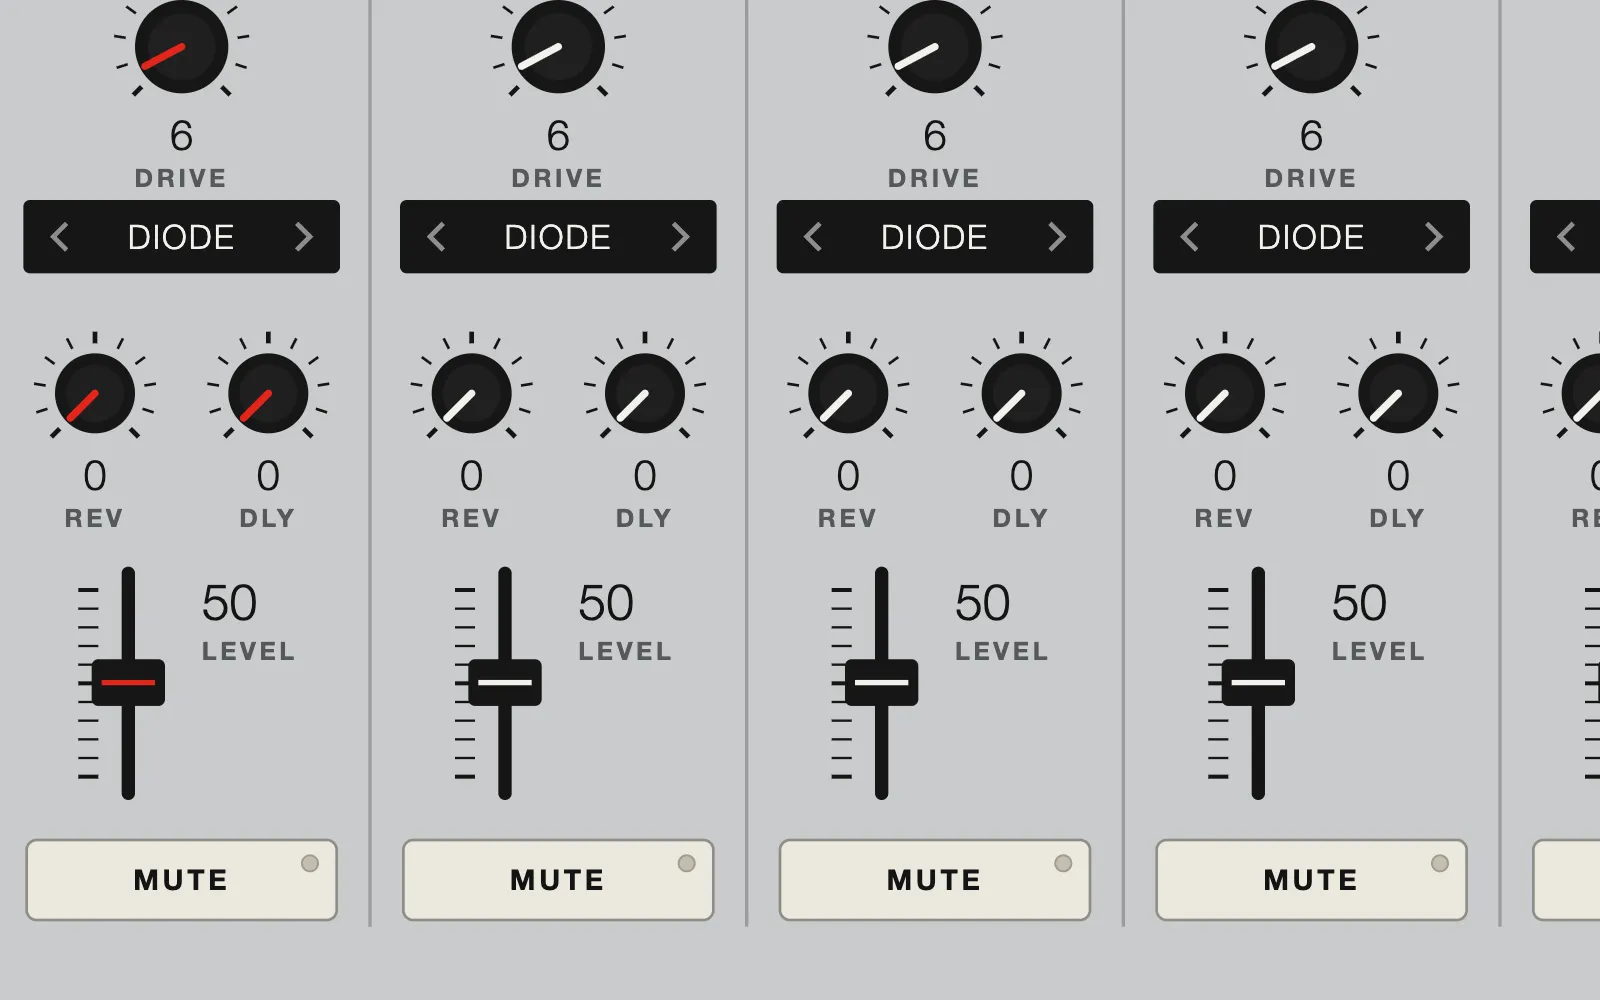Screen dimensions: 1600x1000
Task: Click the LEVEL fader handle in second channel
Action: click(505, 683)
